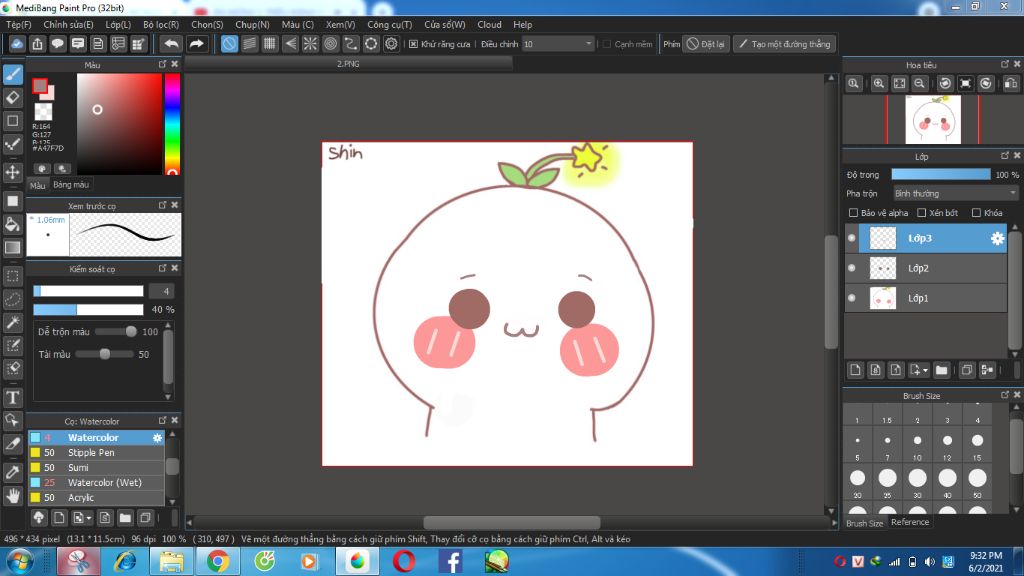The image size is (1024, 576).
Task: Click the brush size value field
Action: 162,291
